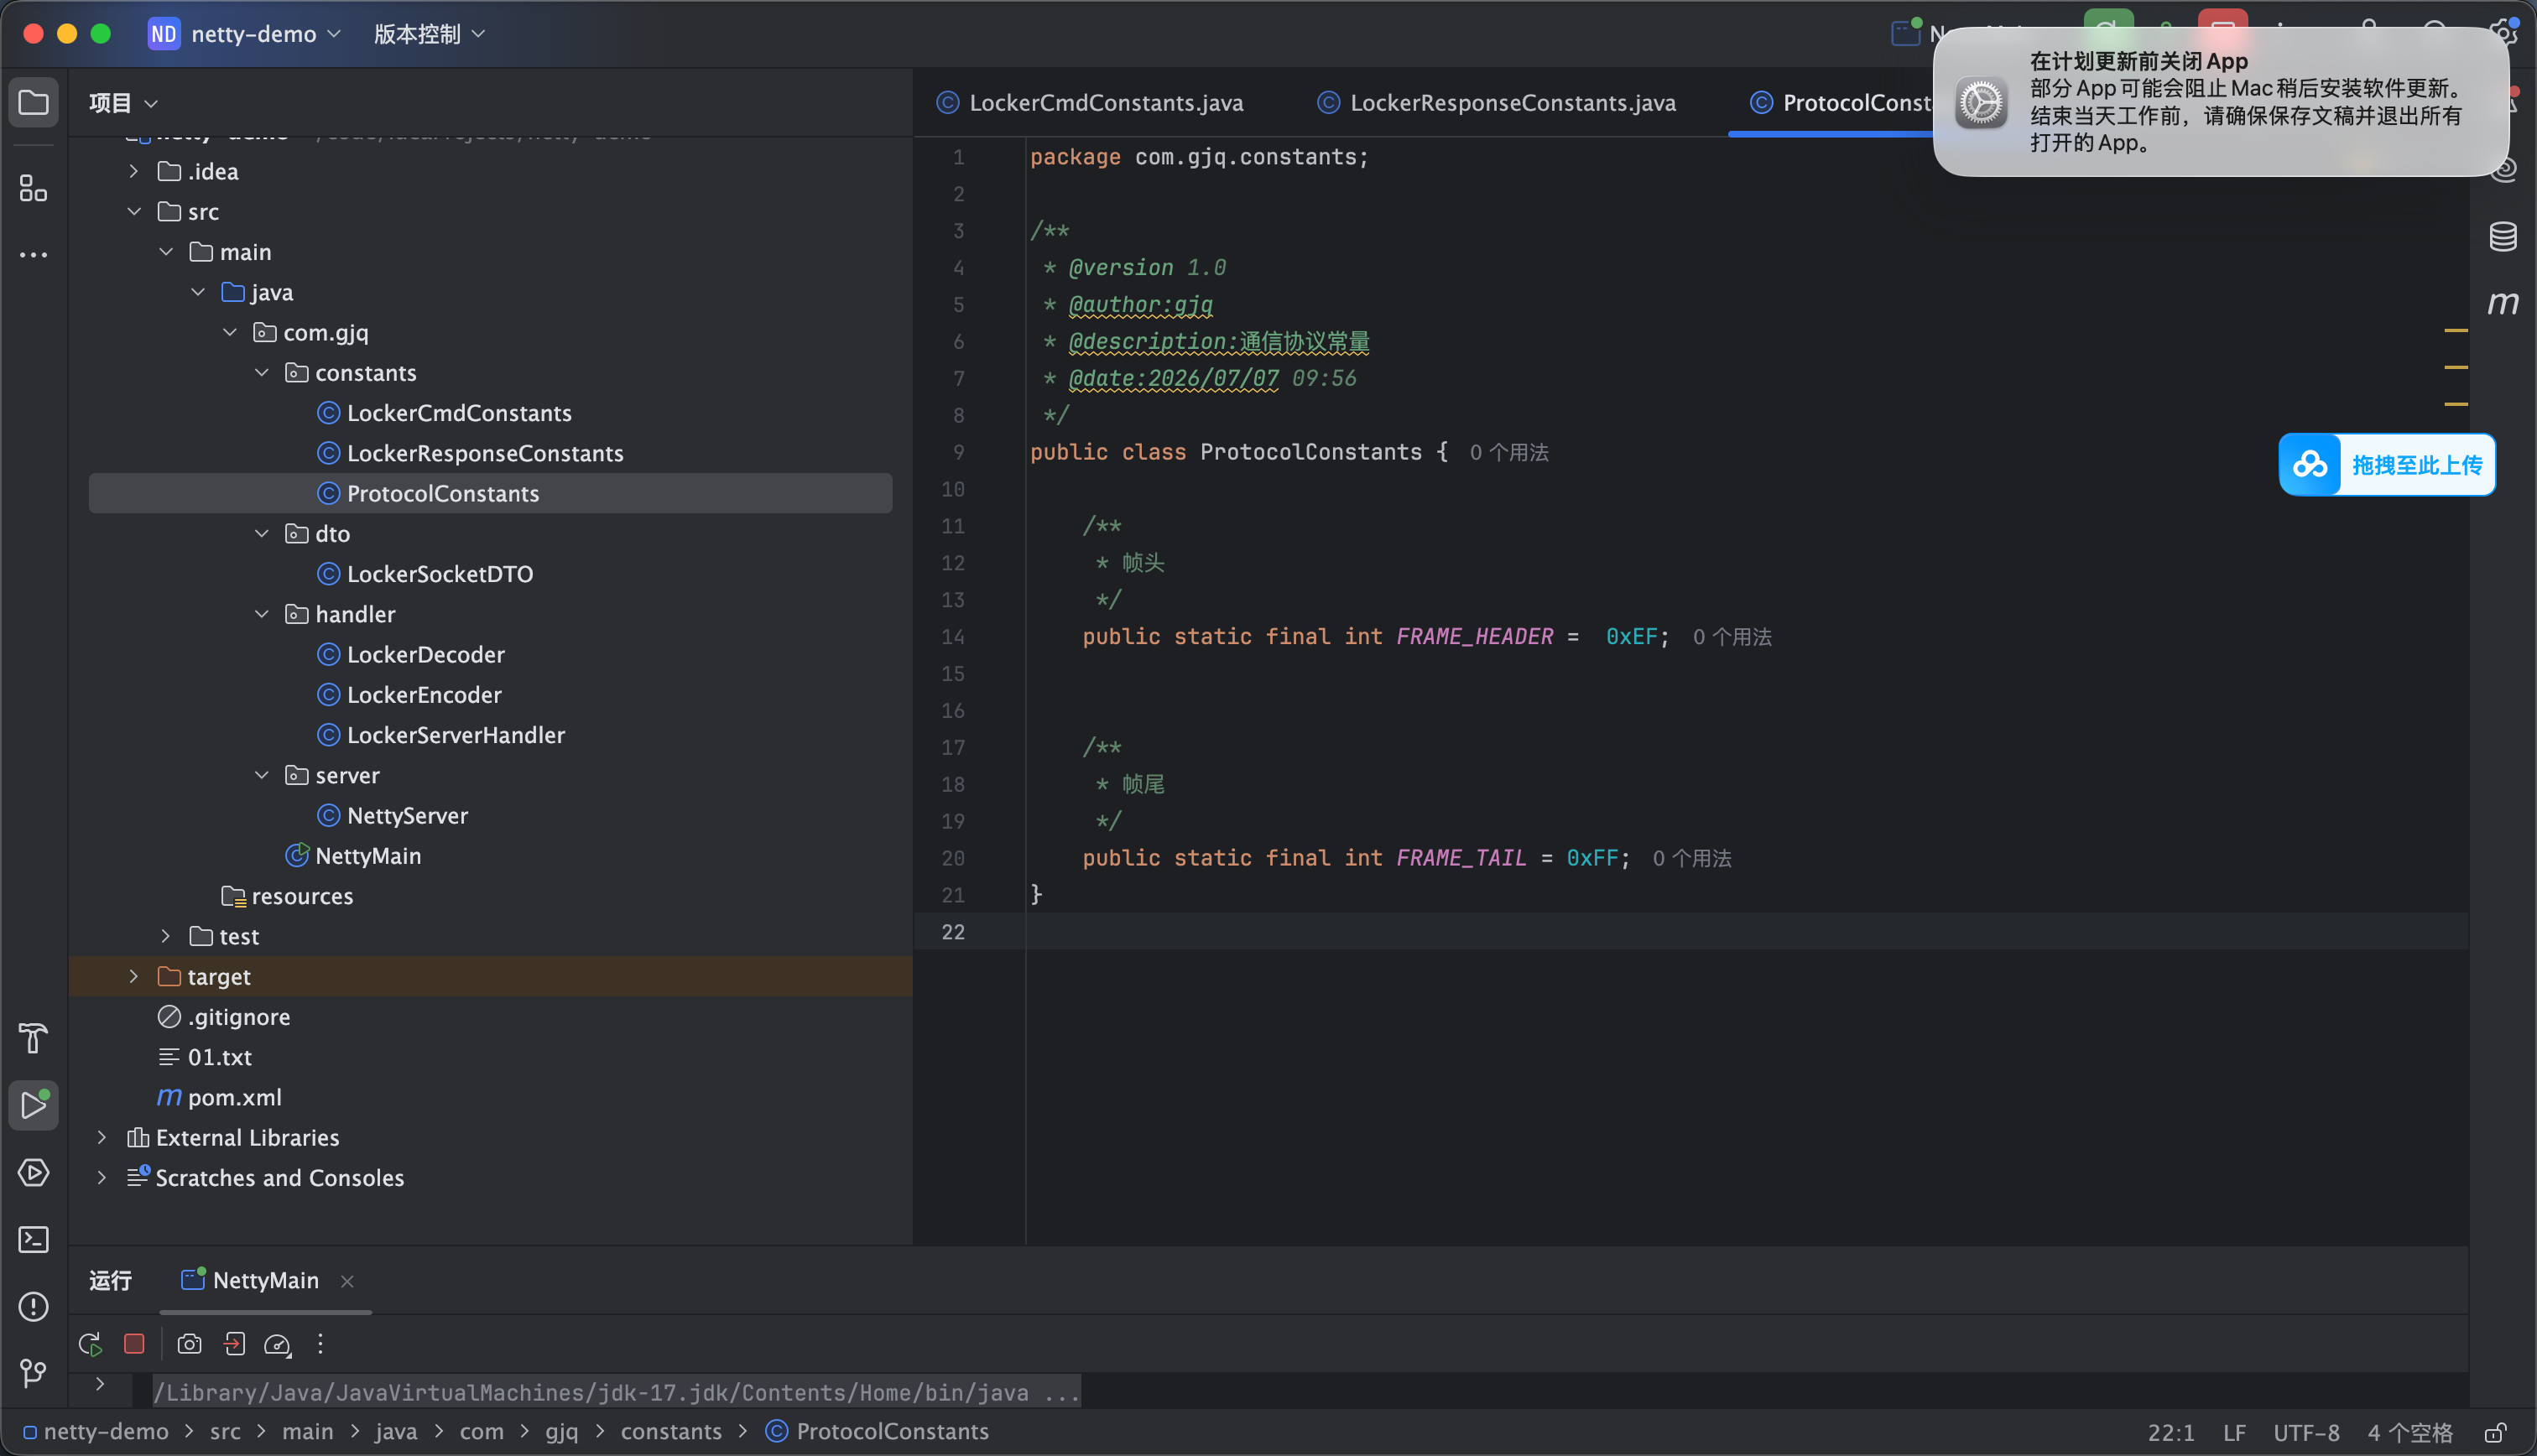
Task: Click the cloud upload drop target button
Action: [2387, 464]
